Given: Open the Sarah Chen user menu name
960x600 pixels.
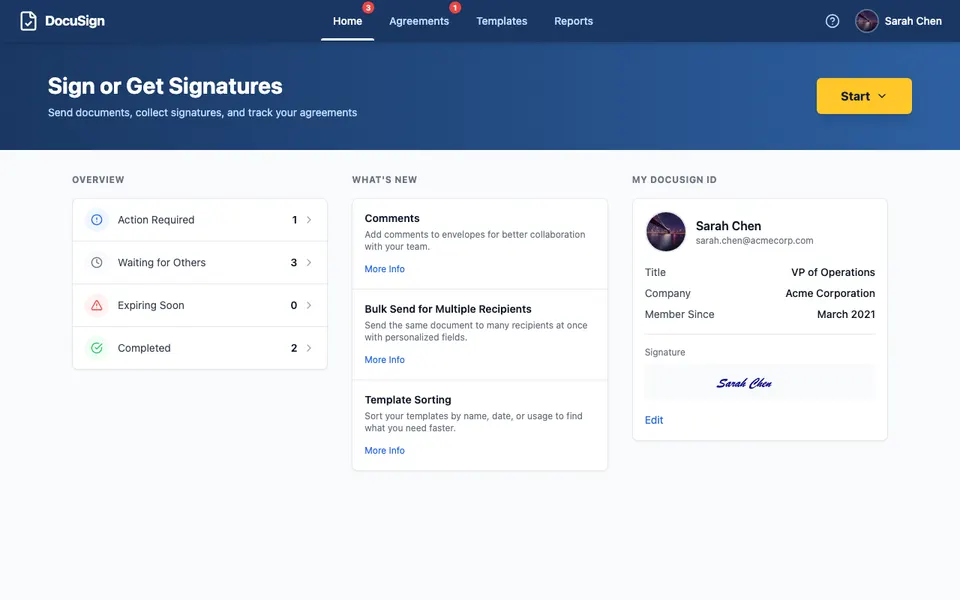Looking at the screenshot, I should click(913, 21).
